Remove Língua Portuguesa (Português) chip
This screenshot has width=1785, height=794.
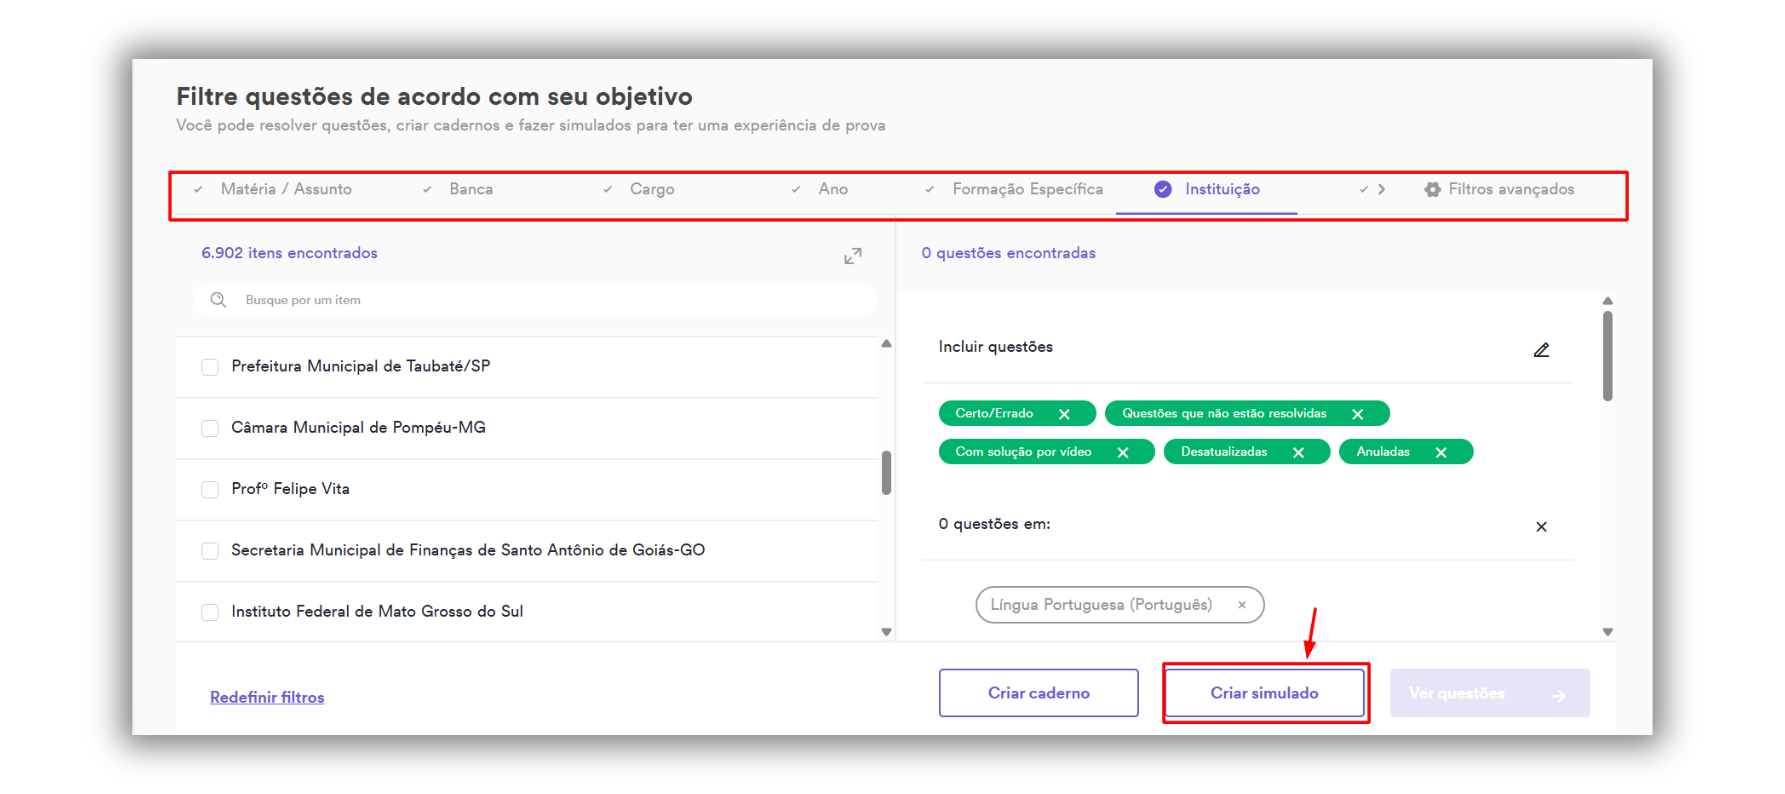1242,605
